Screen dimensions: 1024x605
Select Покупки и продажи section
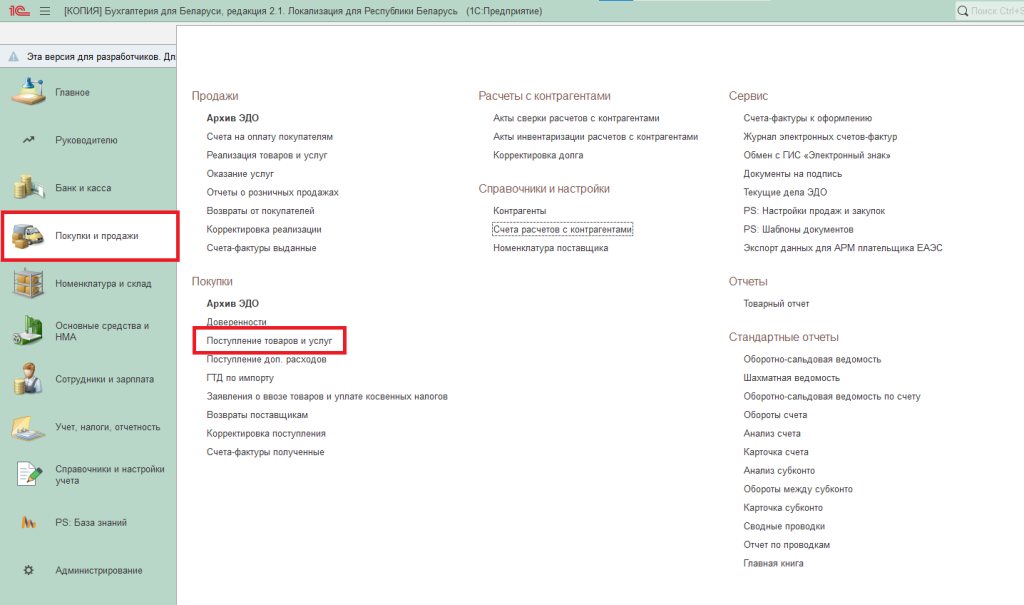pyautogui.click(x=96, y=236)
